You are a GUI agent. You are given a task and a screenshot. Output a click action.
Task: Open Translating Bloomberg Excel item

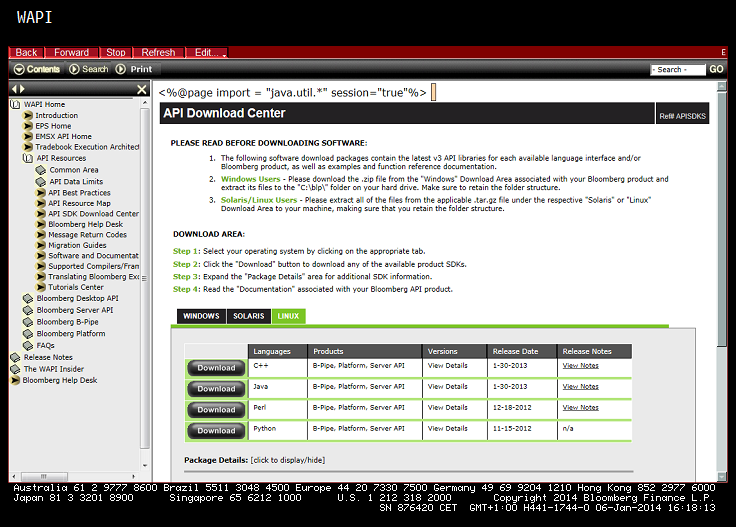click(x=93, y=276)
